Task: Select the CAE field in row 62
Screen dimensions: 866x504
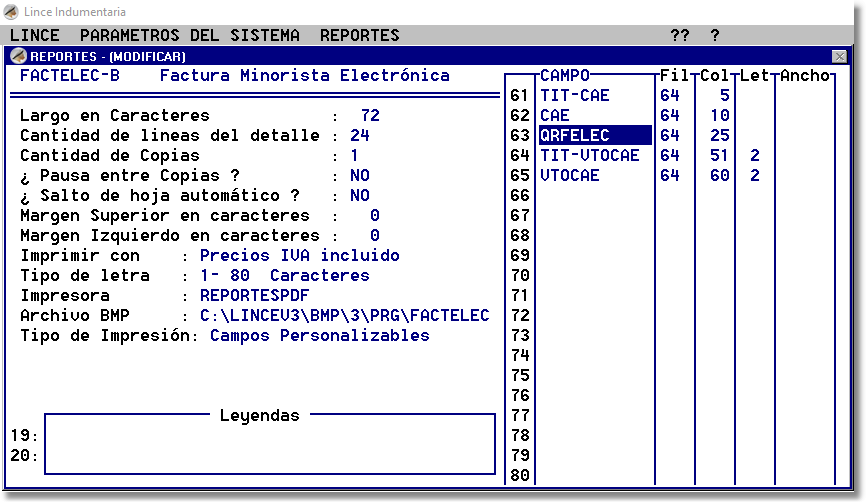Action: (555, 115)
